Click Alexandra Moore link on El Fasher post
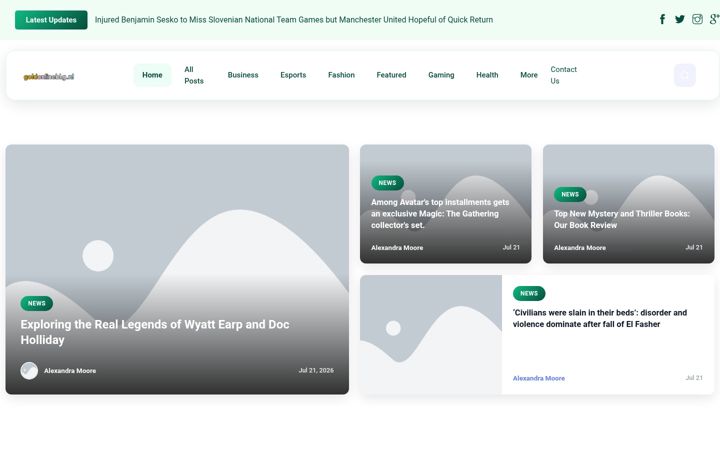 pos(539,378)
